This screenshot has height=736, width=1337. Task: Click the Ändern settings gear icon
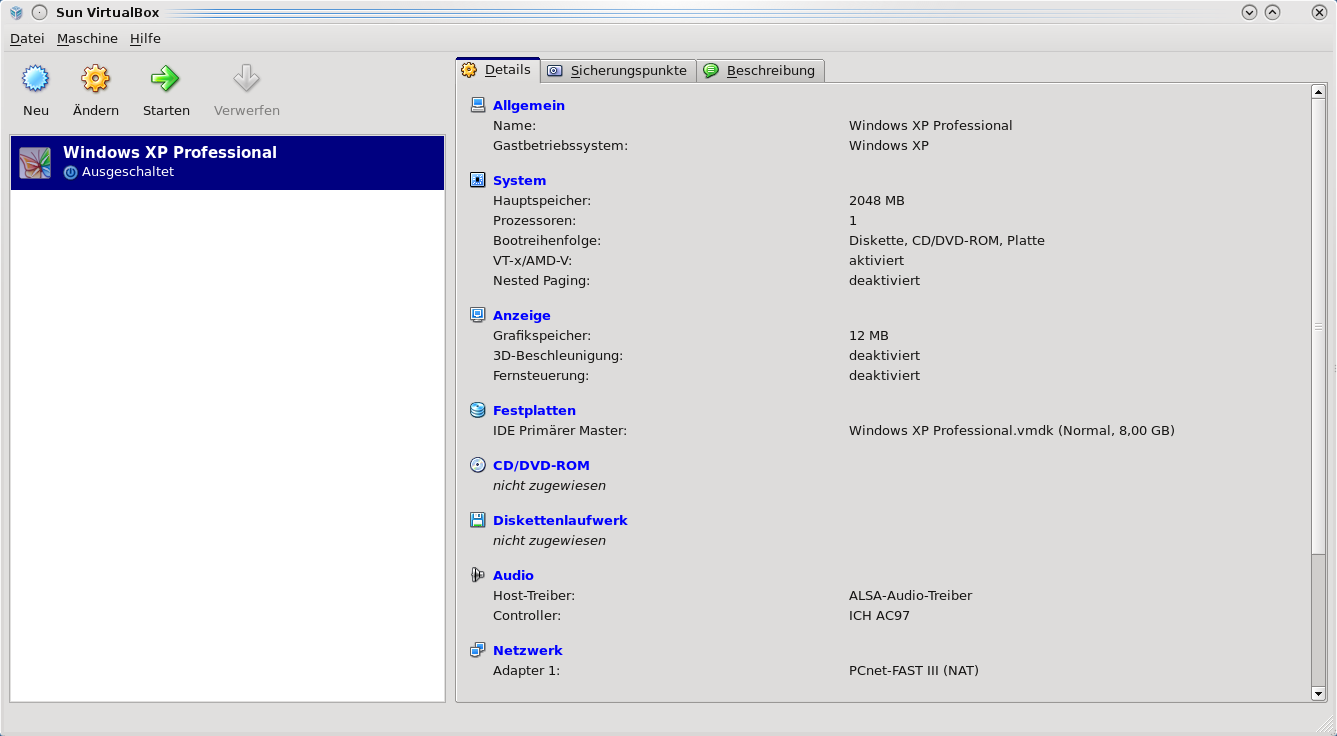96,78
